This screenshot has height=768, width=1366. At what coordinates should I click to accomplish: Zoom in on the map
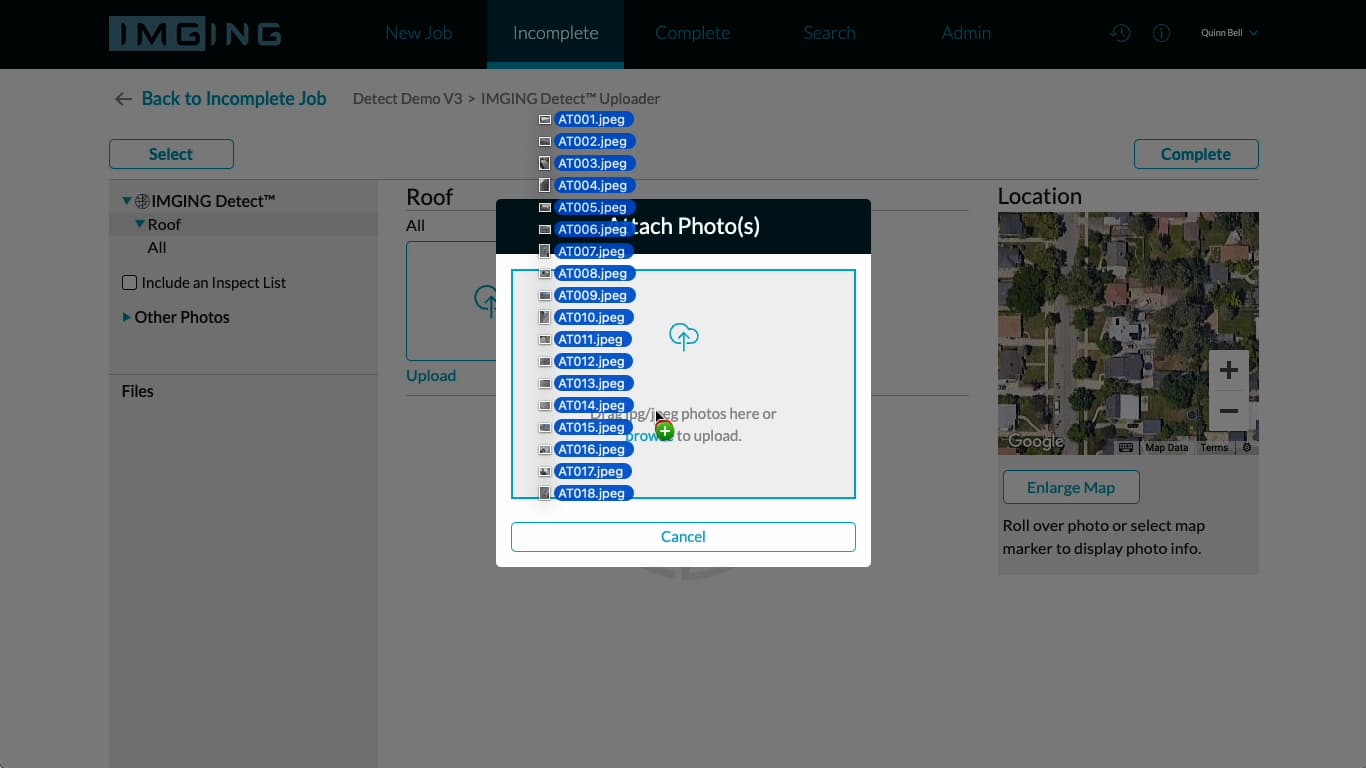pyautogui.click(x=1228, y=371)
